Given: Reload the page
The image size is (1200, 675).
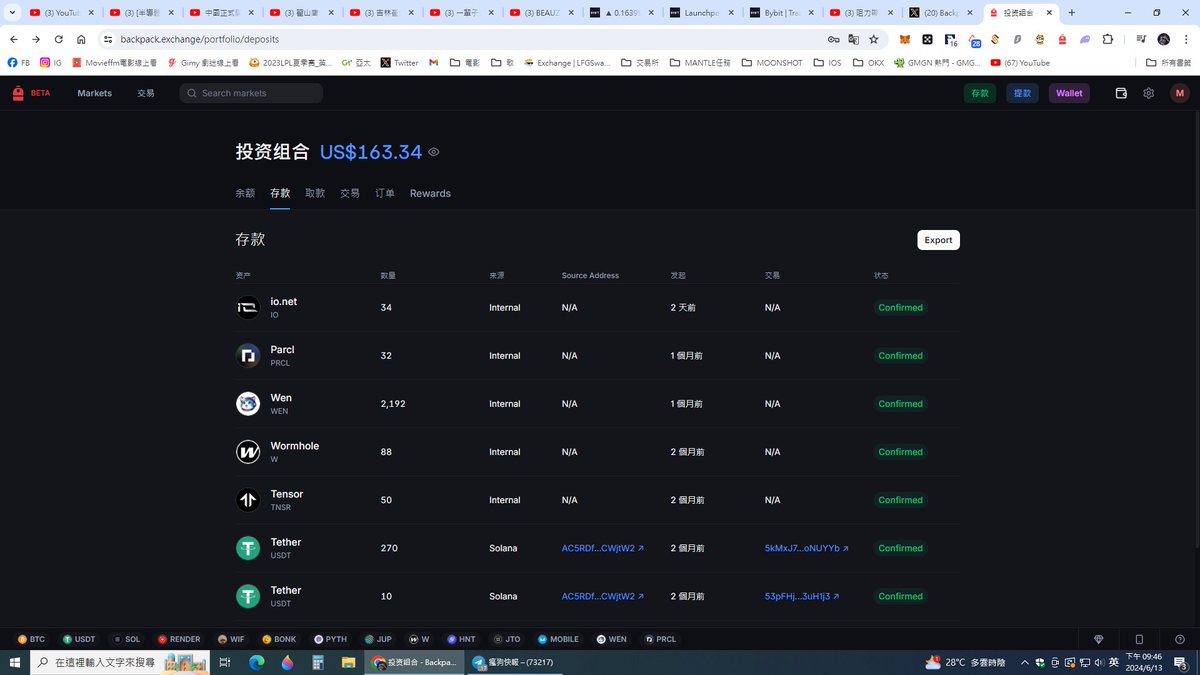Looking at the screenshot, I should [x=58, y=39].
